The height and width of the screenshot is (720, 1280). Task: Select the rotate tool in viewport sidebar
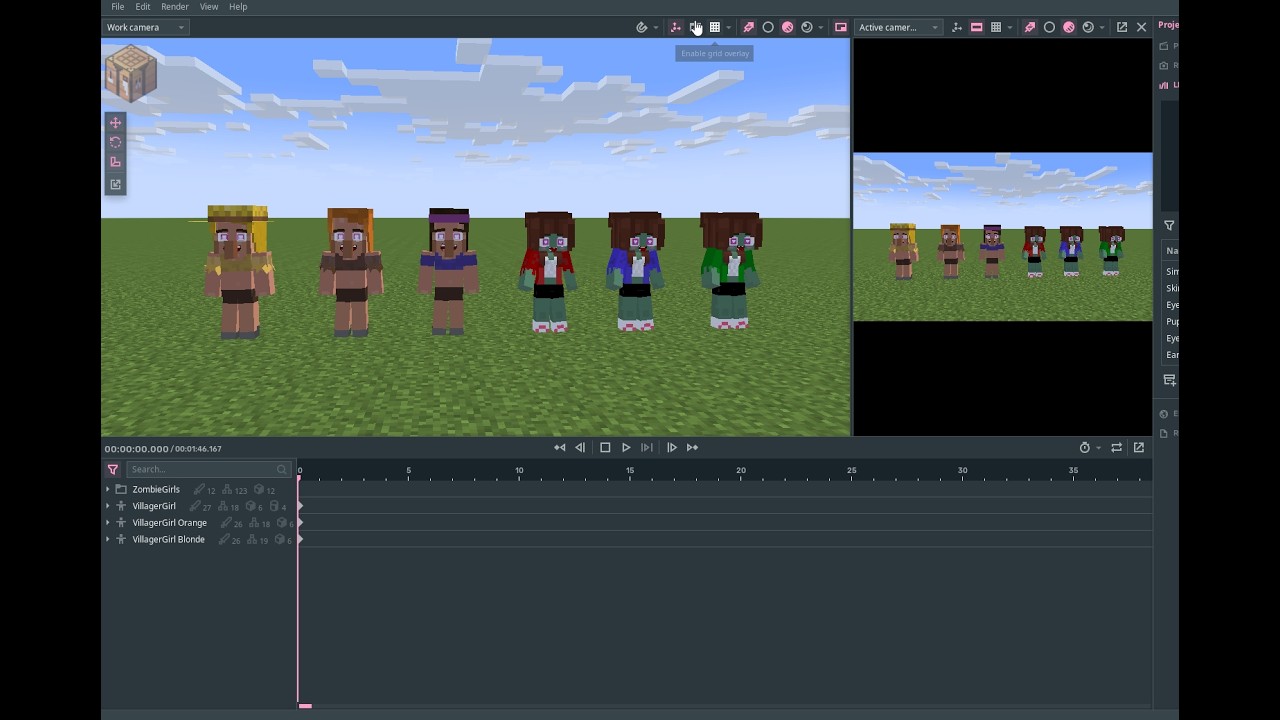click(115, 142)
